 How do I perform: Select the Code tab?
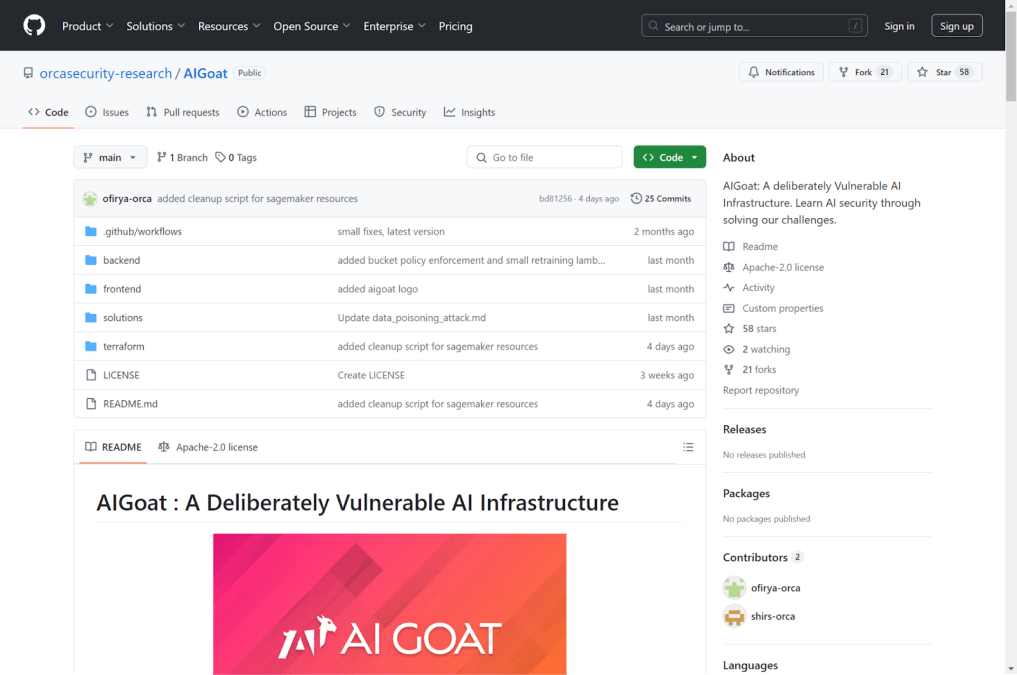click(x=48, y=112)
